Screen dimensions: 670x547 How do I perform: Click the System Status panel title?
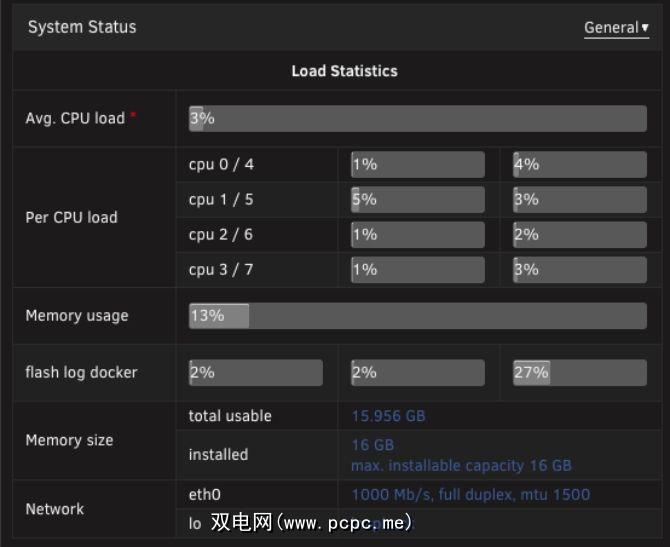click(x=82, y=27)
